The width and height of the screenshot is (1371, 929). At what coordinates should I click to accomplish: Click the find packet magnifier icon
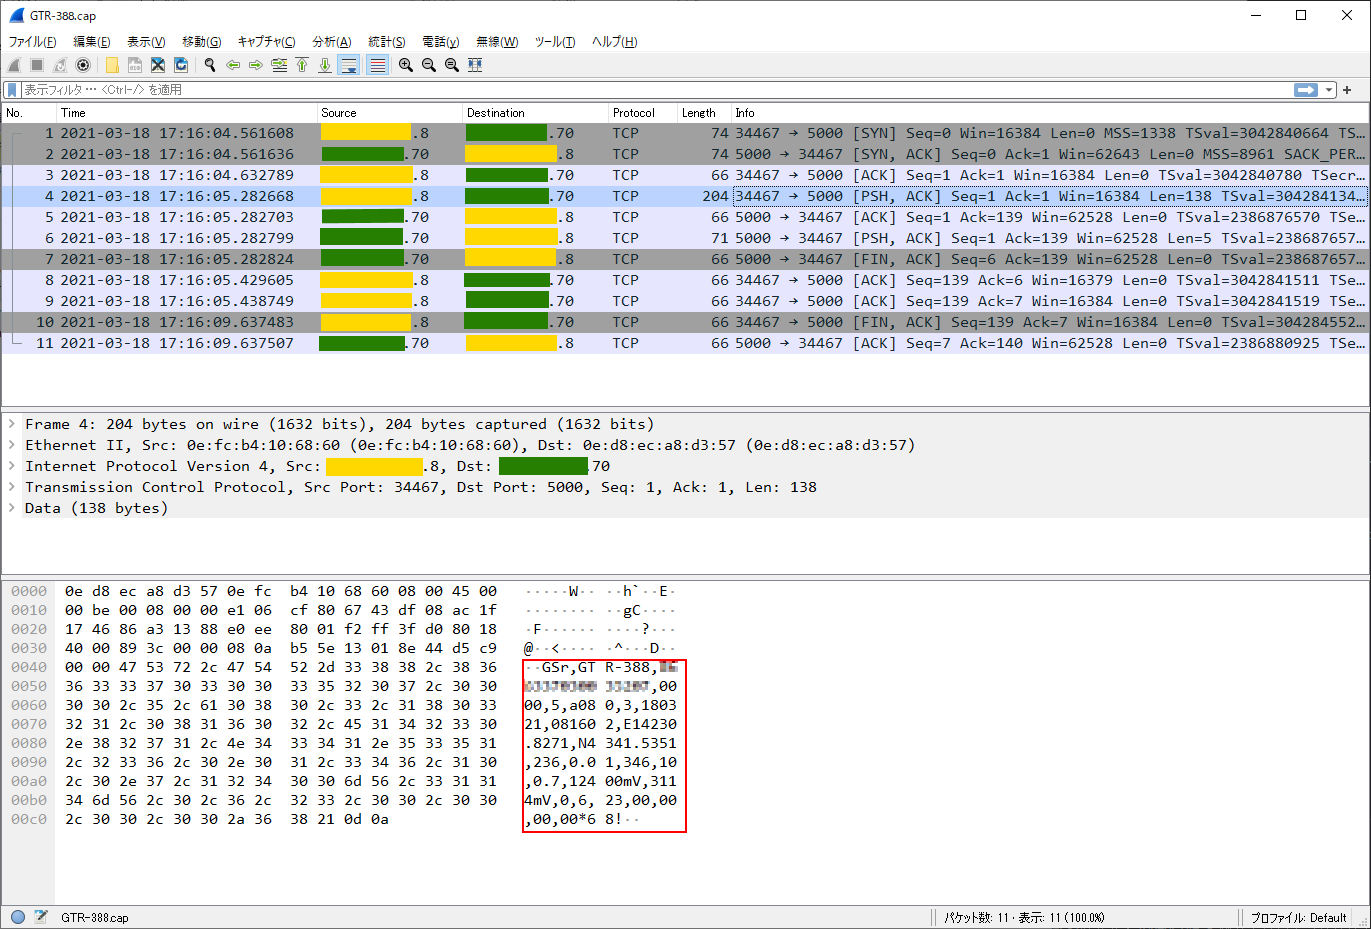coord(210,65)
